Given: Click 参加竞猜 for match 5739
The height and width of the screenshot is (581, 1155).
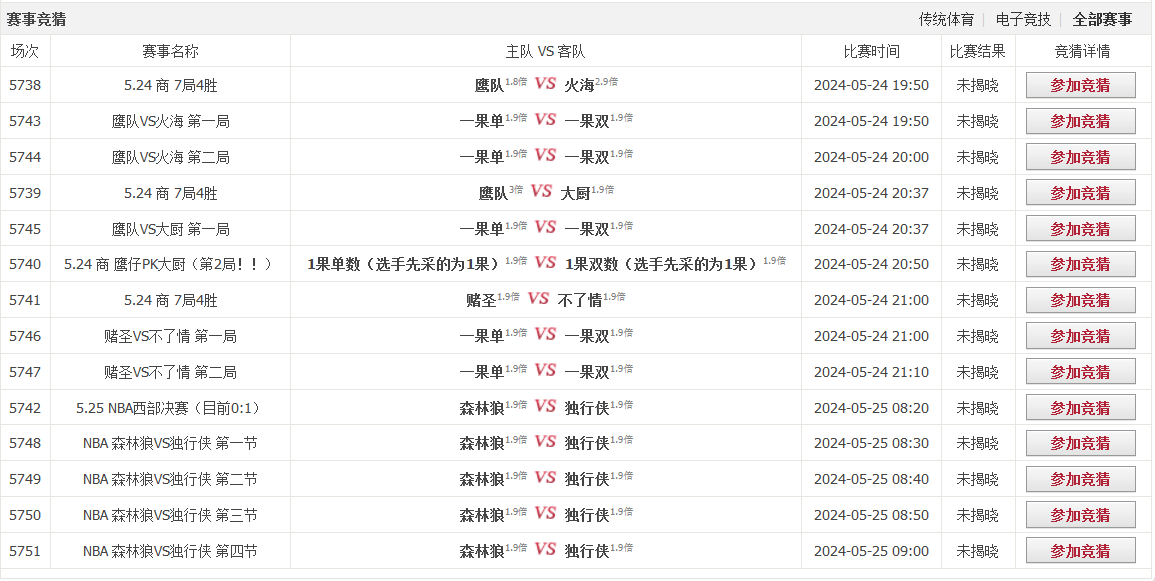Looking at the screenshot, I should point(1080,193).
